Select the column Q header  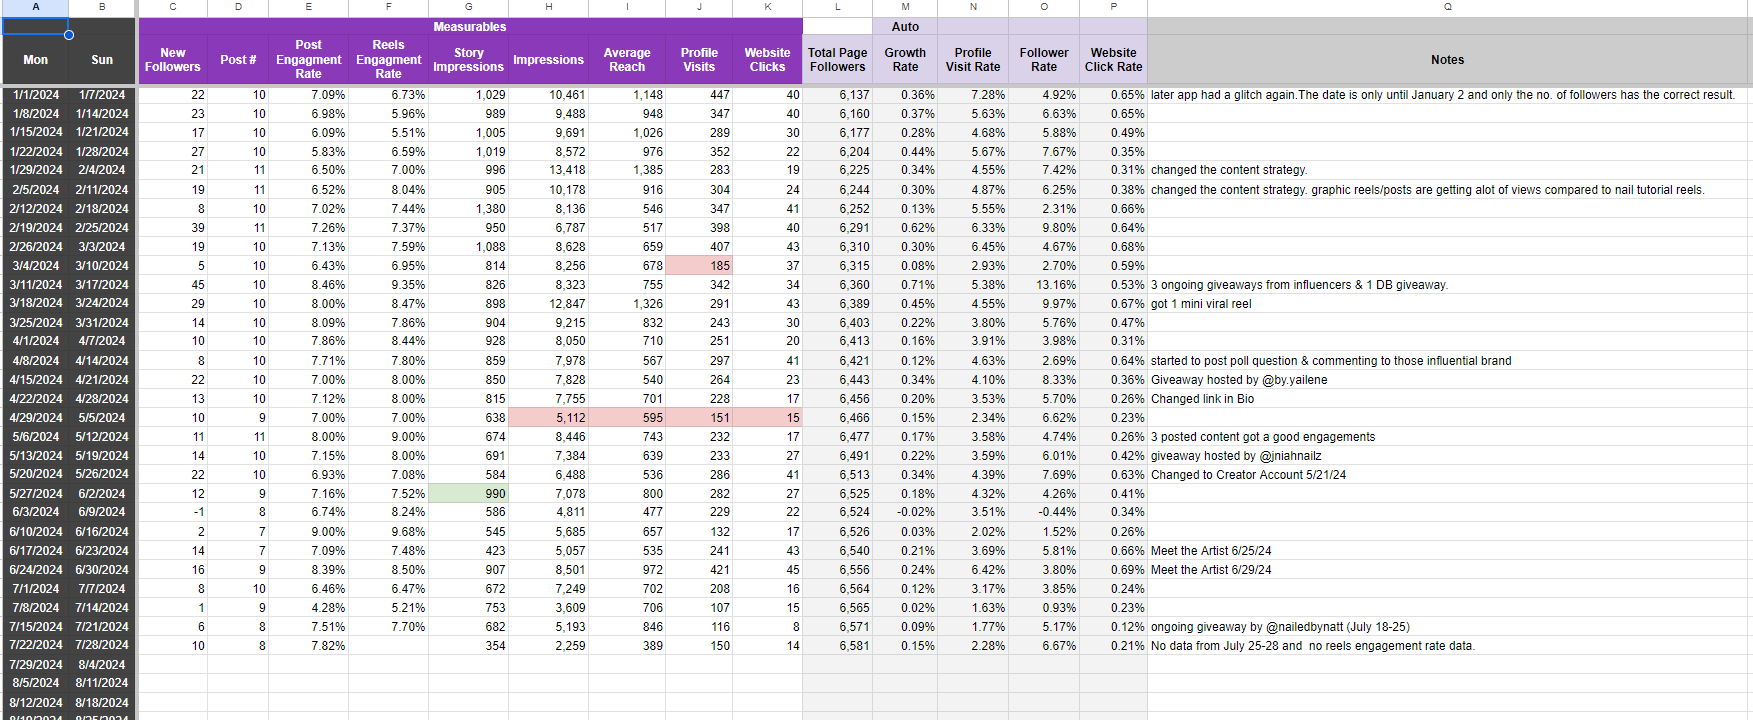click(x=1448, y=7)
